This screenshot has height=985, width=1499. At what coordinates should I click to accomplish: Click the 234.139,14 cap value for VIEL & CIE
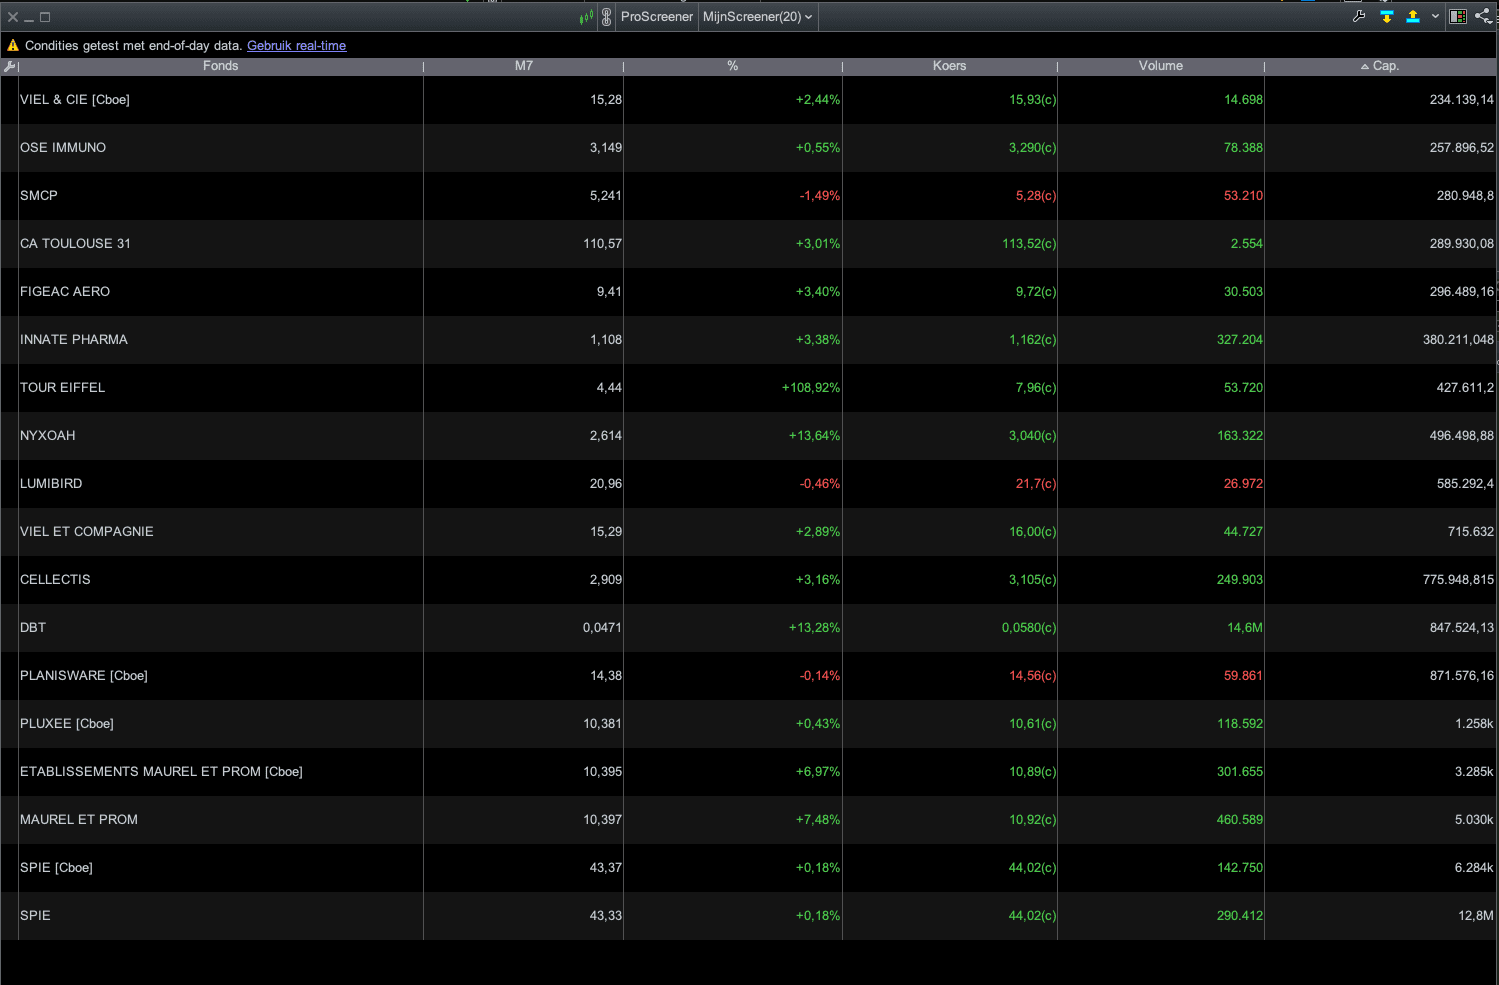[x=1462, y=100]
